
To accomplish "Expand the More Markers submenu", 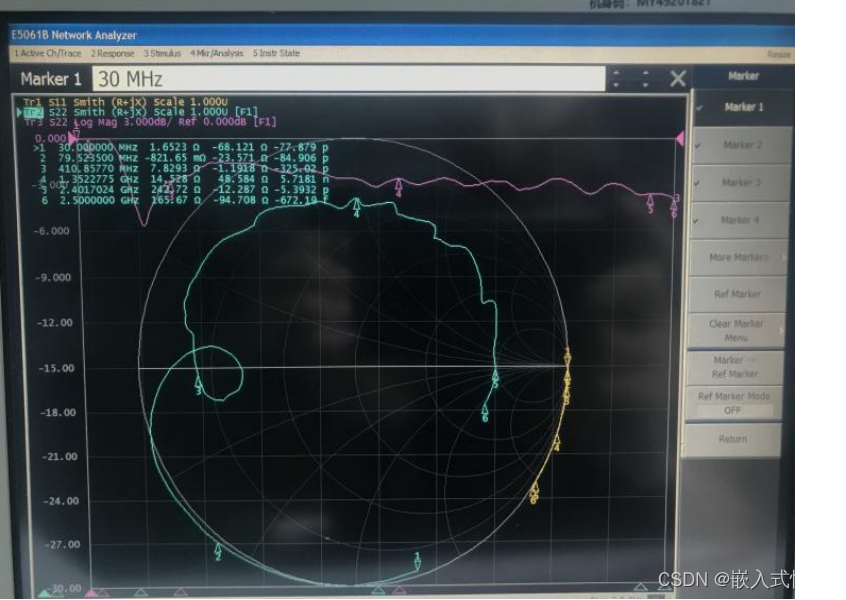I will tap(738, 257).
